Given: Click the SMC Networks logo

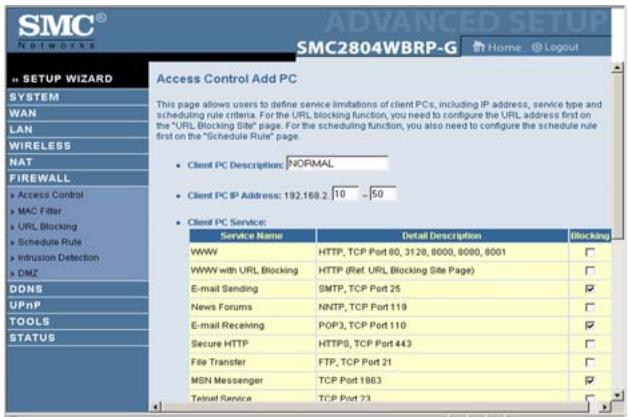Looking at the screenshot, I should (62, 31).
